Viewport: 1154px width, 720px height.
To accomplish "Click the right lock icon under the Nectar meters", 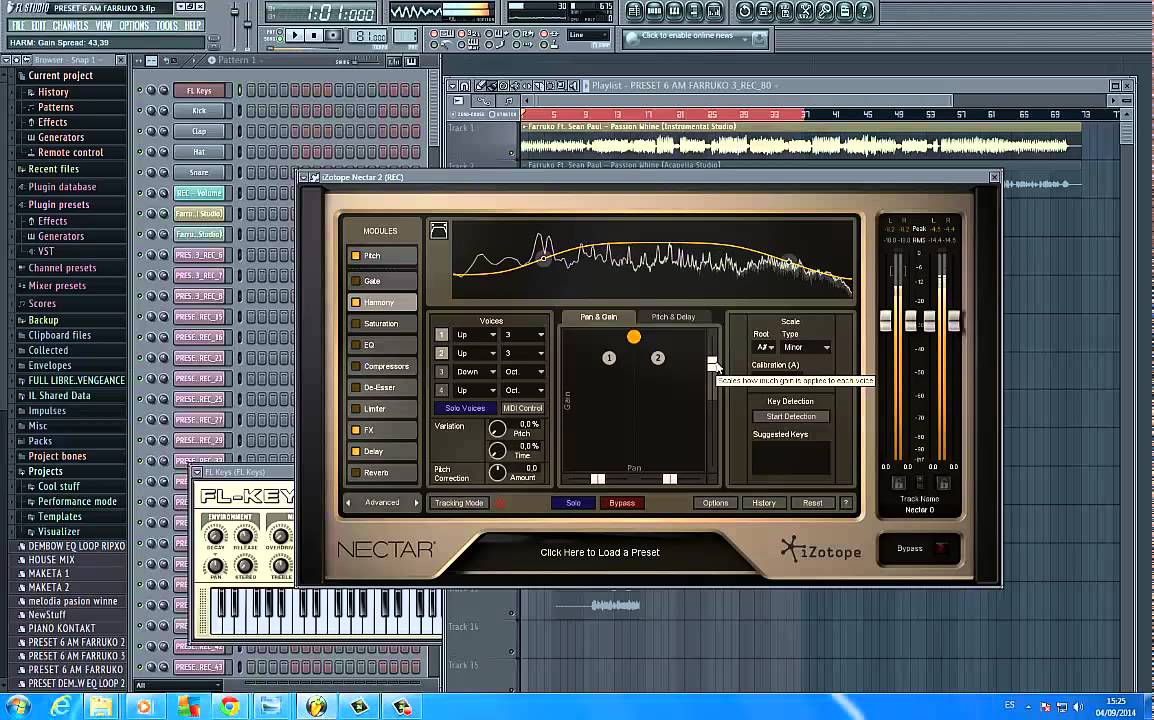I will pyautogui.click(x=944, y=483).
